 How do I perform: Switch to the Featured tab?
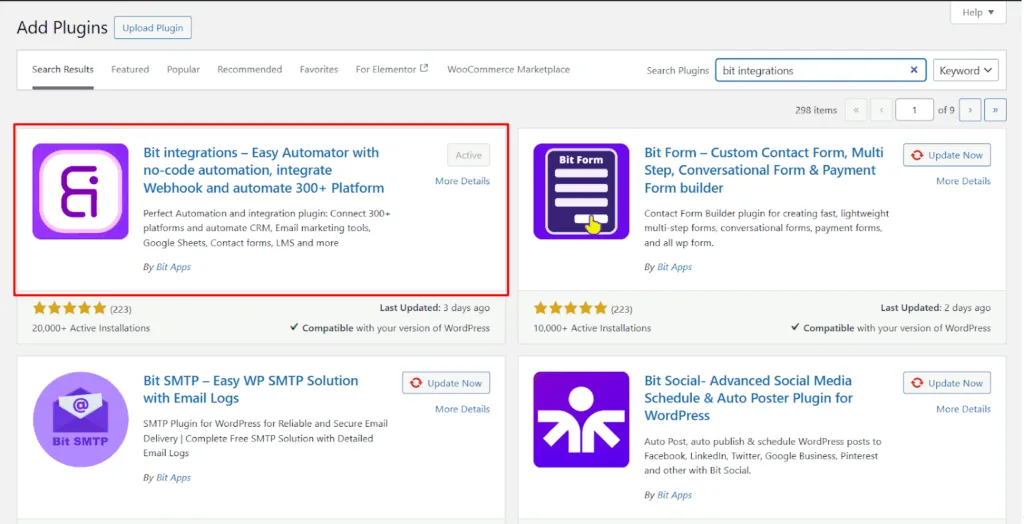pyautogui.click(x=130, y=69)
